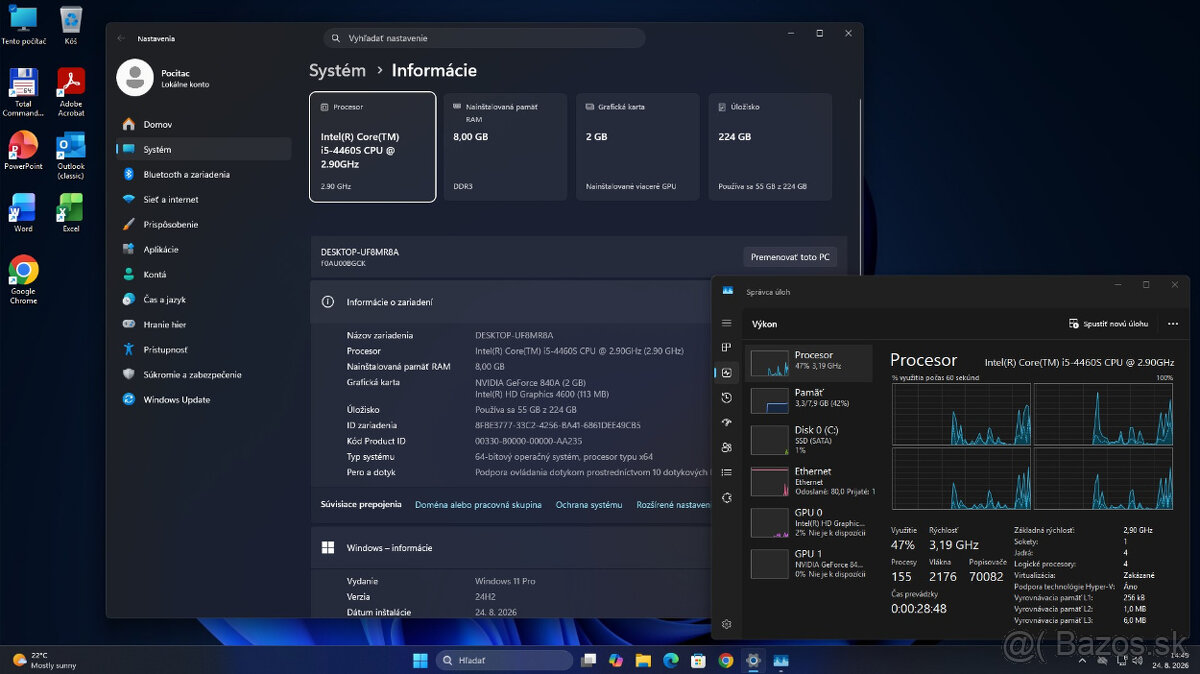Open Ochrana systému link

pyautogui.click(x=589, y=505)
